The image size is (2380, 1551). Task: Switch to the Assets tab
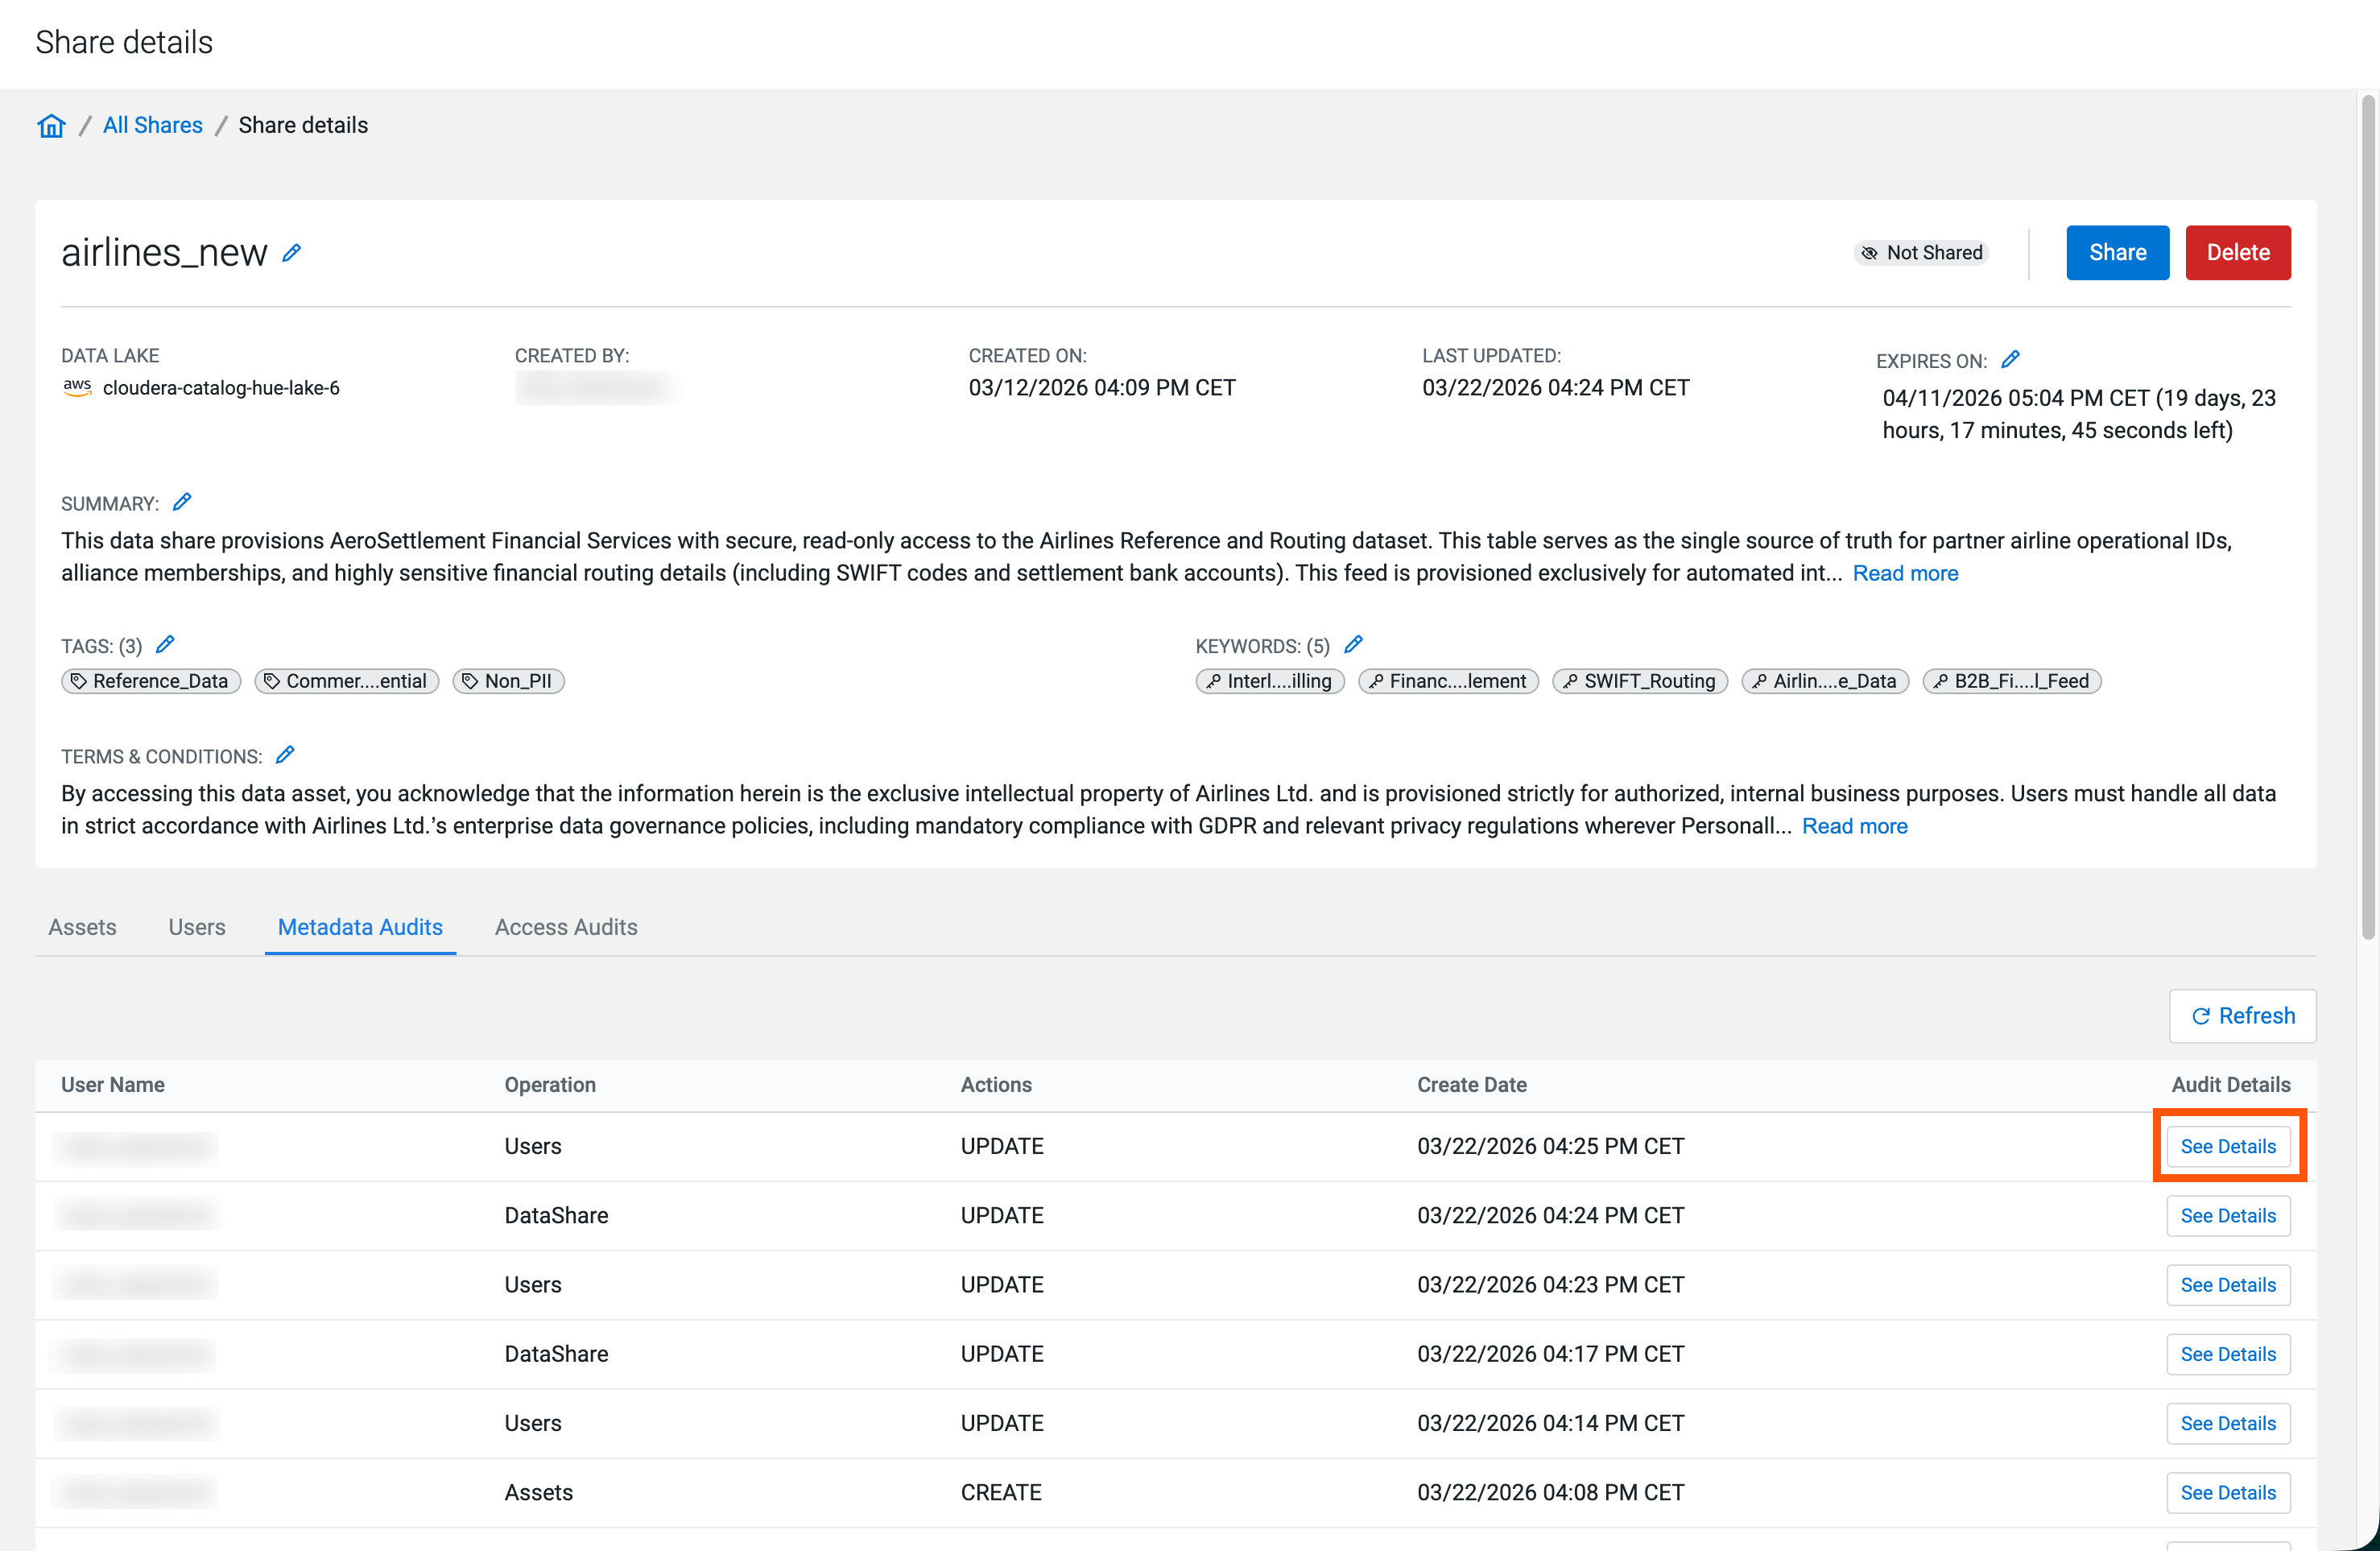coord(82,927)
